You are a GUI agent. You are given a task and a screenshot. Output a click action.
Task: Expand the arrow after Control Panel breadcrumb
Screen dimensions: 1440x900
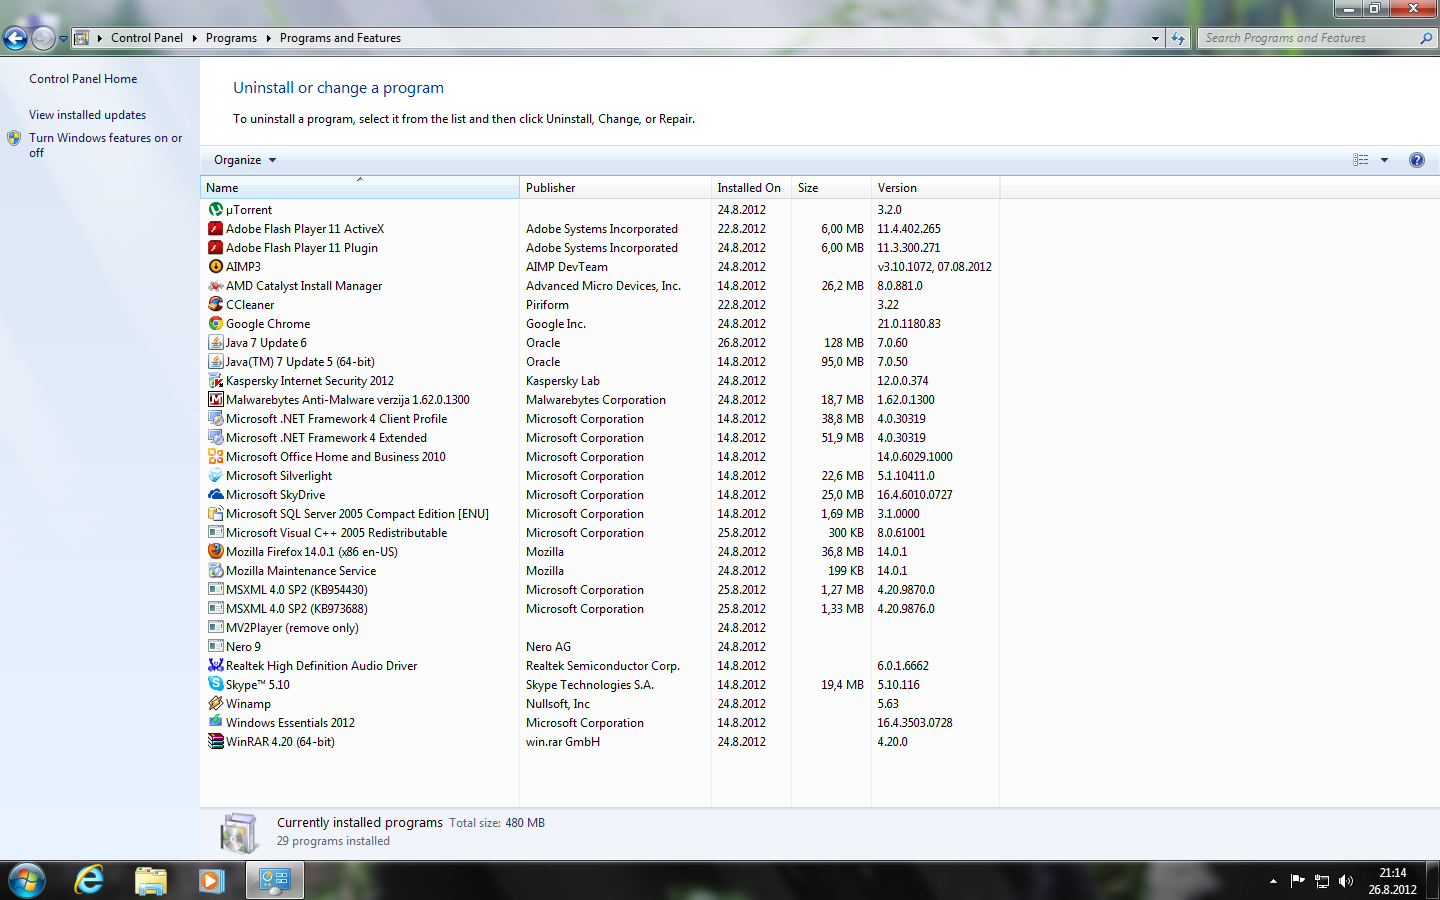(x=194, y=38)
